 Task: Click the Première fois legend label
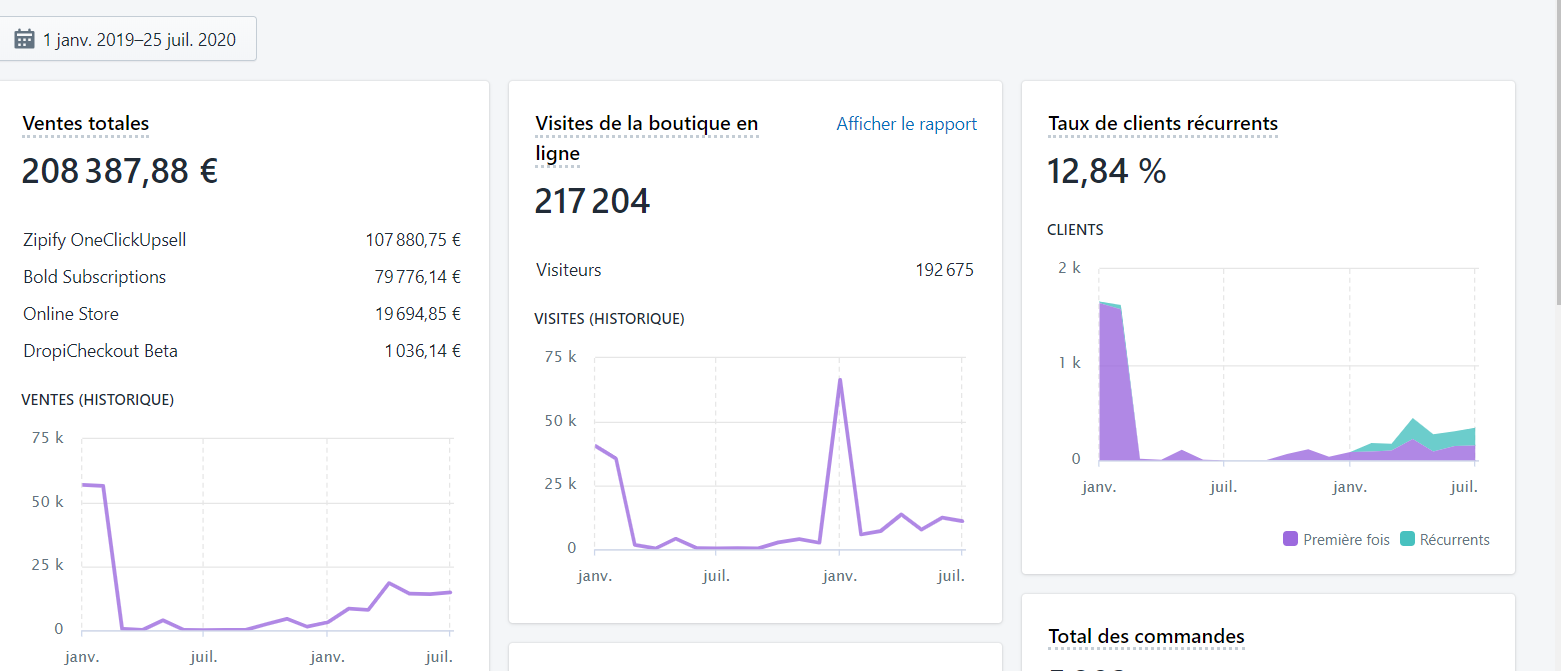[x=1346, y=540]
